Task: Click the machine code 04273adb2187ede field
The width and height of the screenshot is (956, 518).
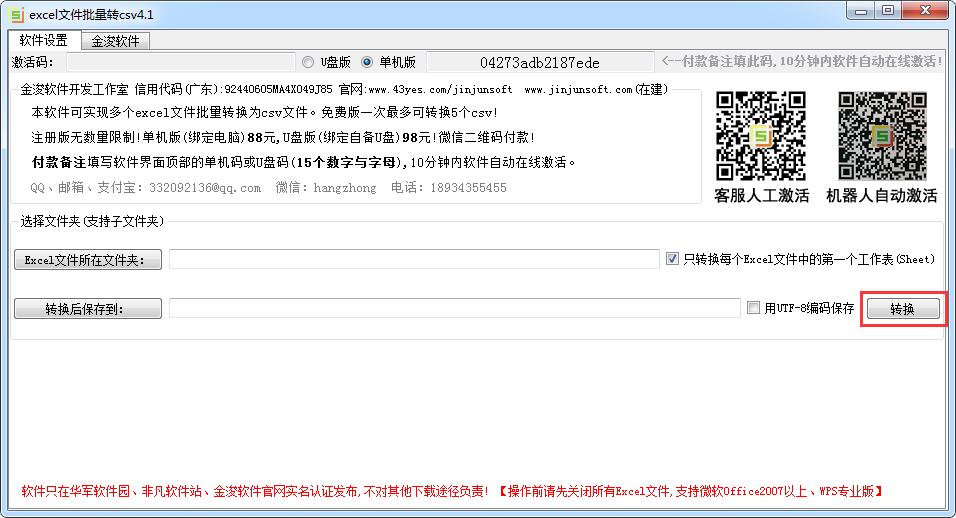Action: [x=540, y=62]
